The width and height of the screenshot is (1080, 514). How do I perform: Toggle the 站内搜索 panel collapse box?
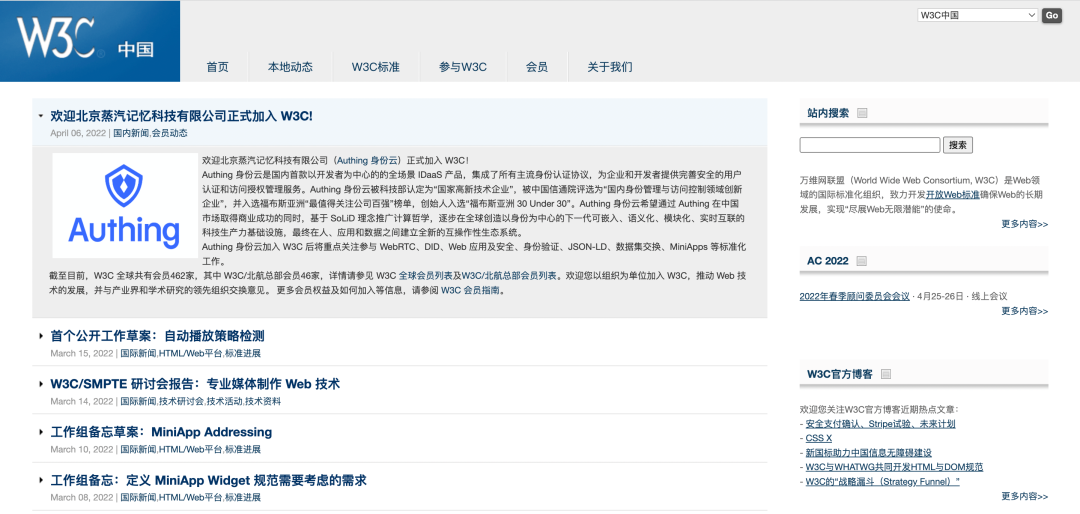tap(862, 114)
